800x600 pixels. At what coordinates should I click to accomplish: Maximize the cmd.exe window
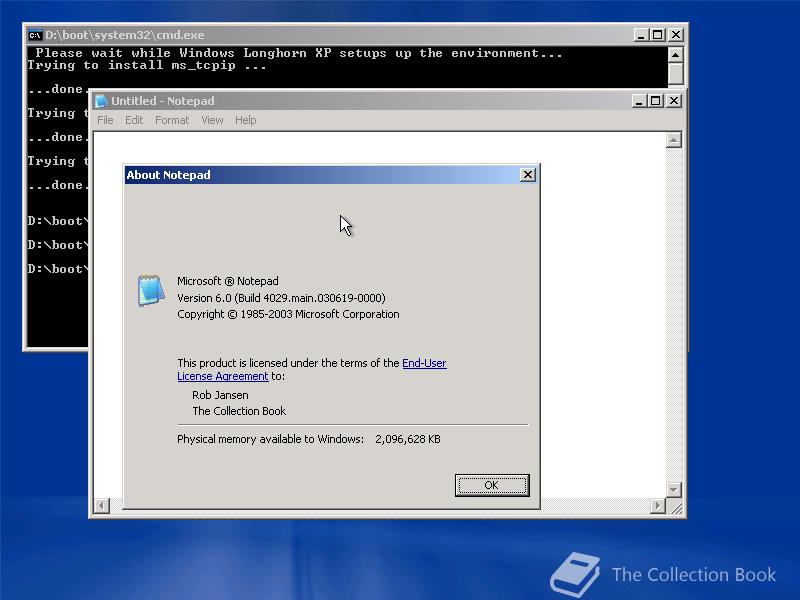click(x=658, y=35)
